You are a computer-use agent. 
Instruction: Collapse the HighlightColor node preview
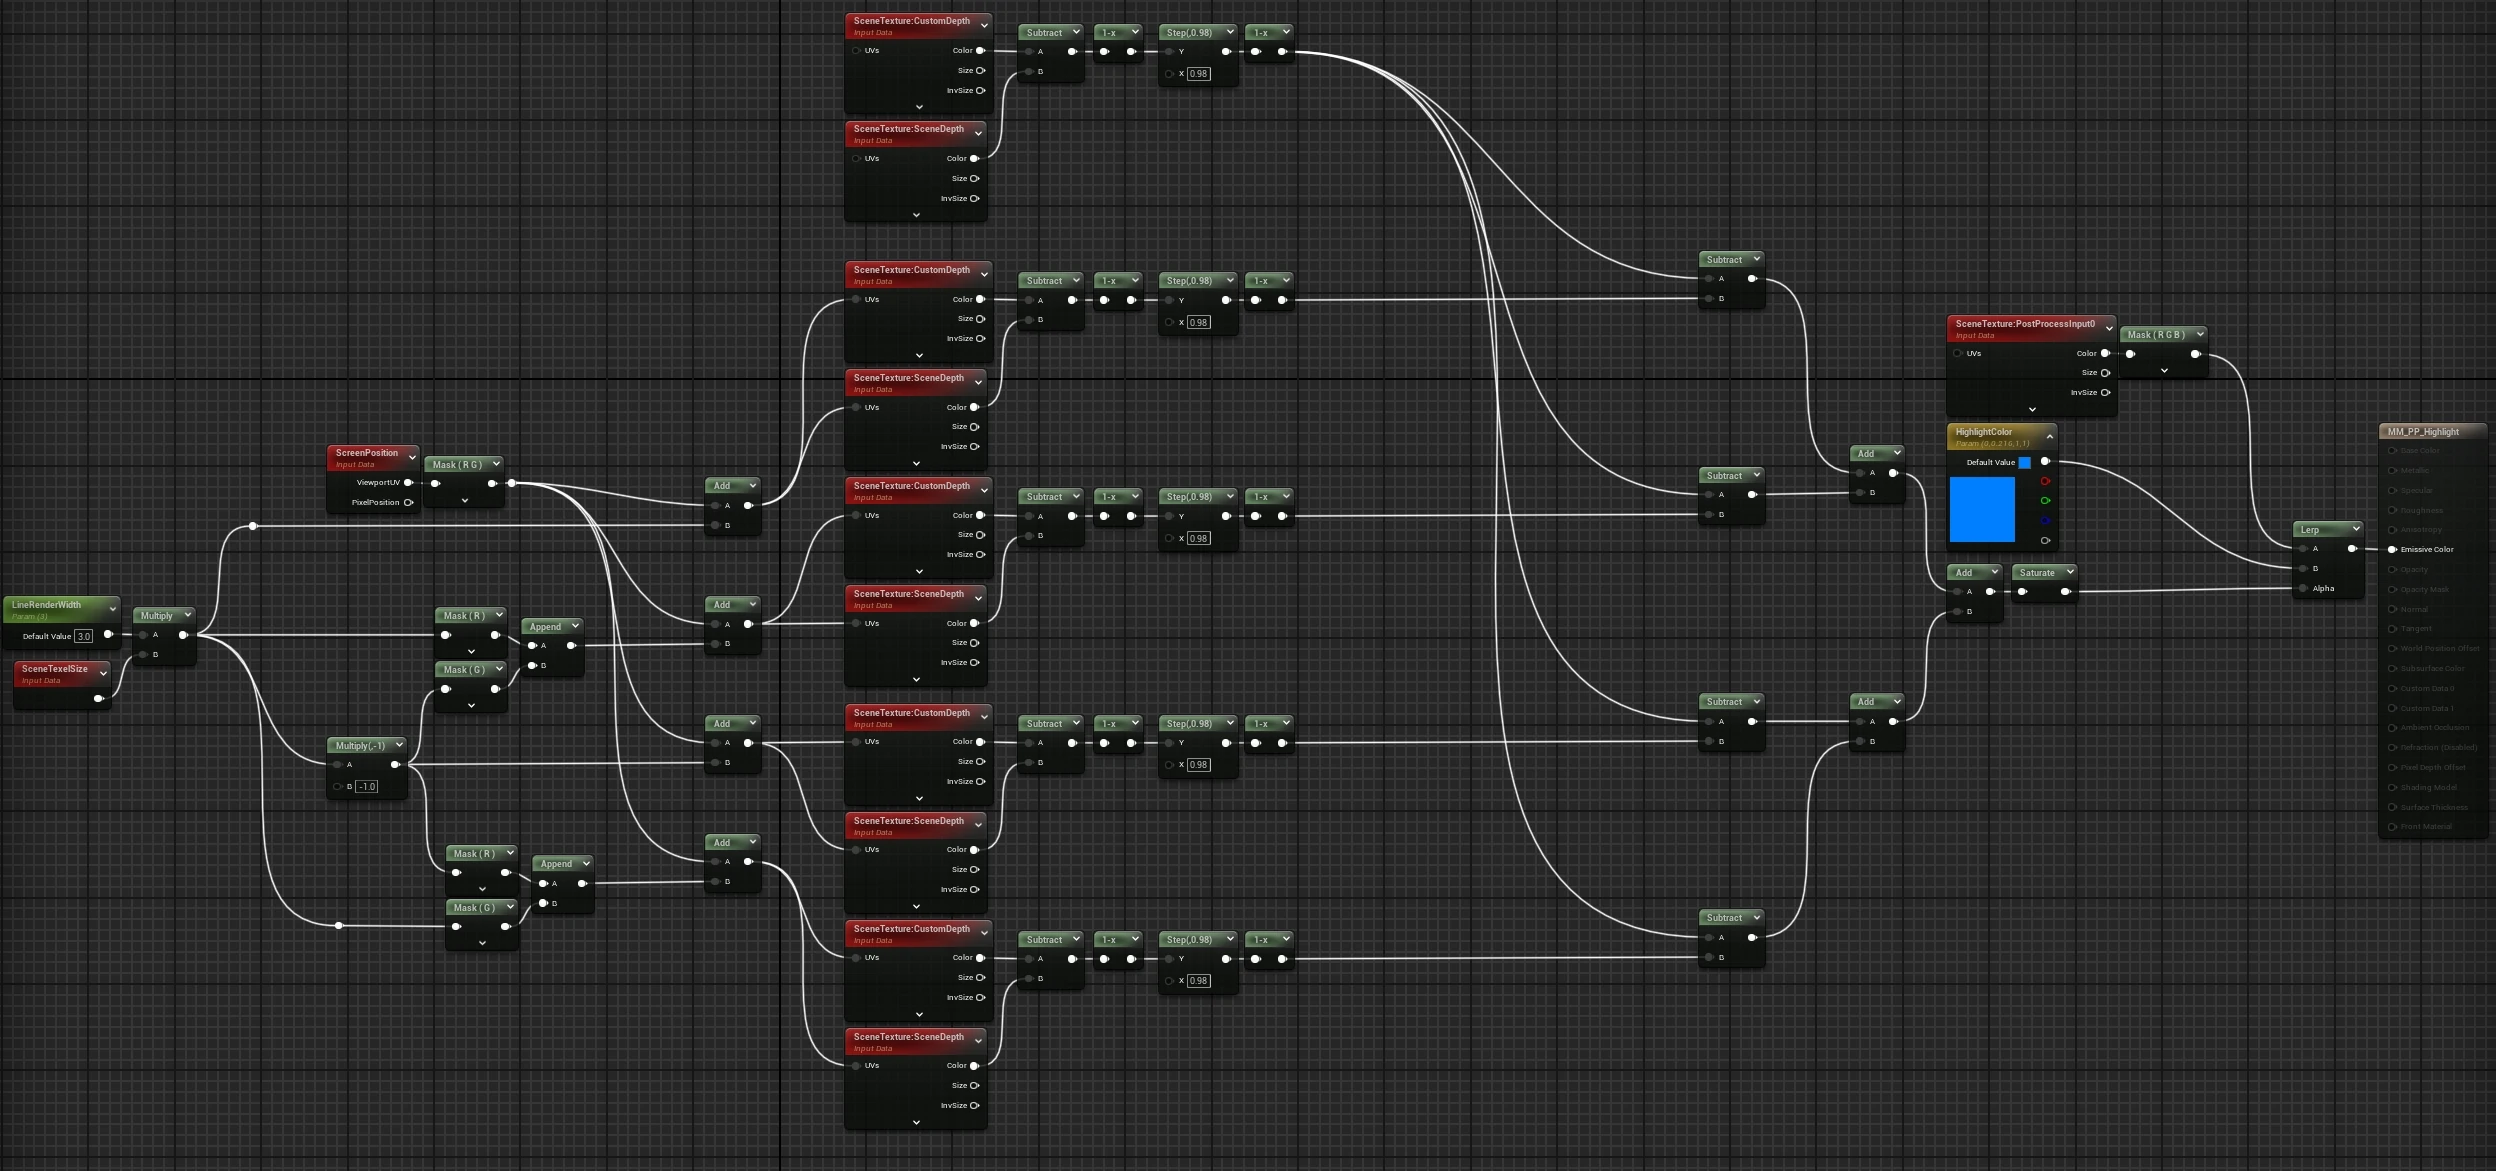tap(2049, 437)
